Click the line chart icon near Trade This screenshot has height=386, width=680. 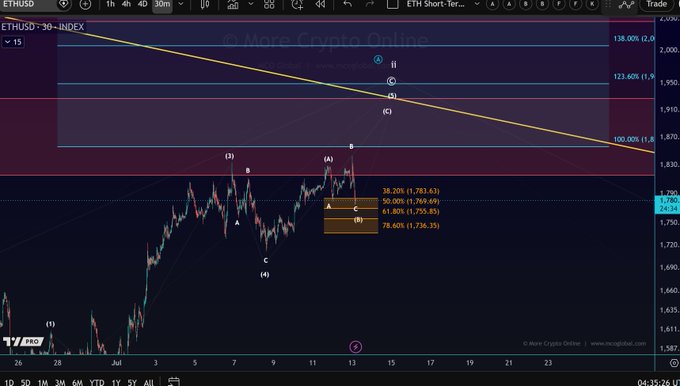point(626,4)
